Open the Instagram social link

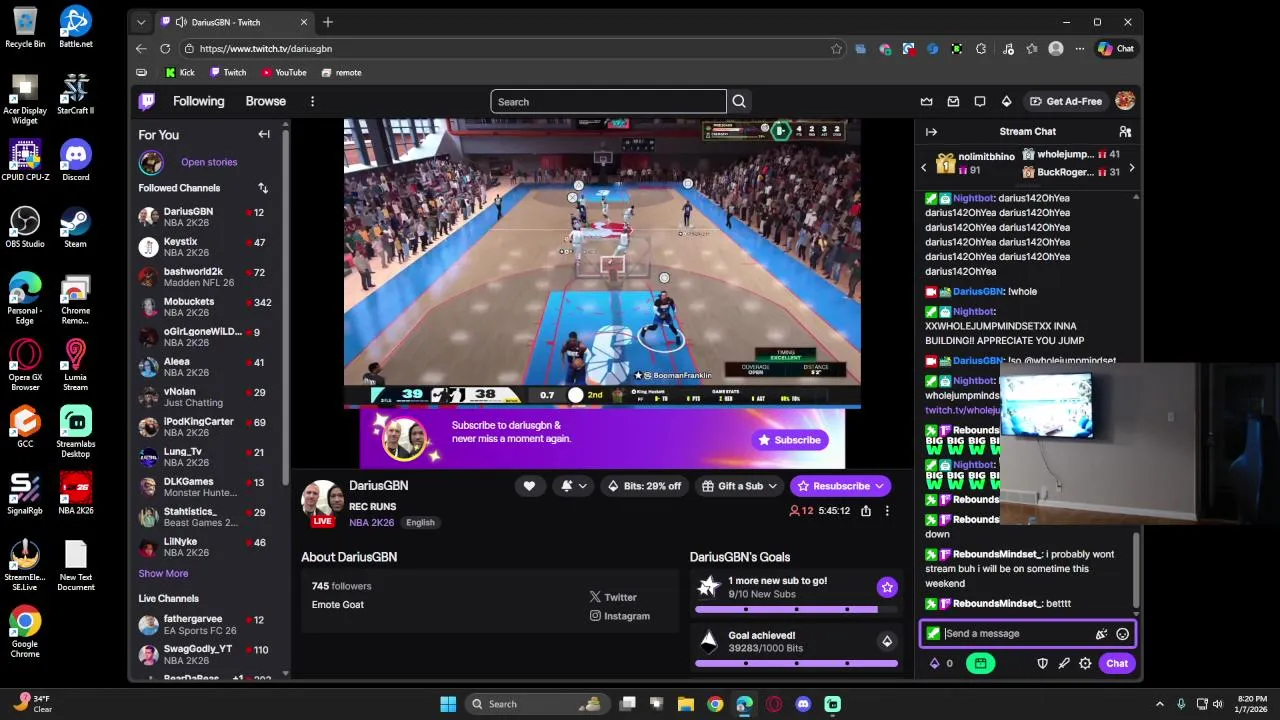point(620,616)
